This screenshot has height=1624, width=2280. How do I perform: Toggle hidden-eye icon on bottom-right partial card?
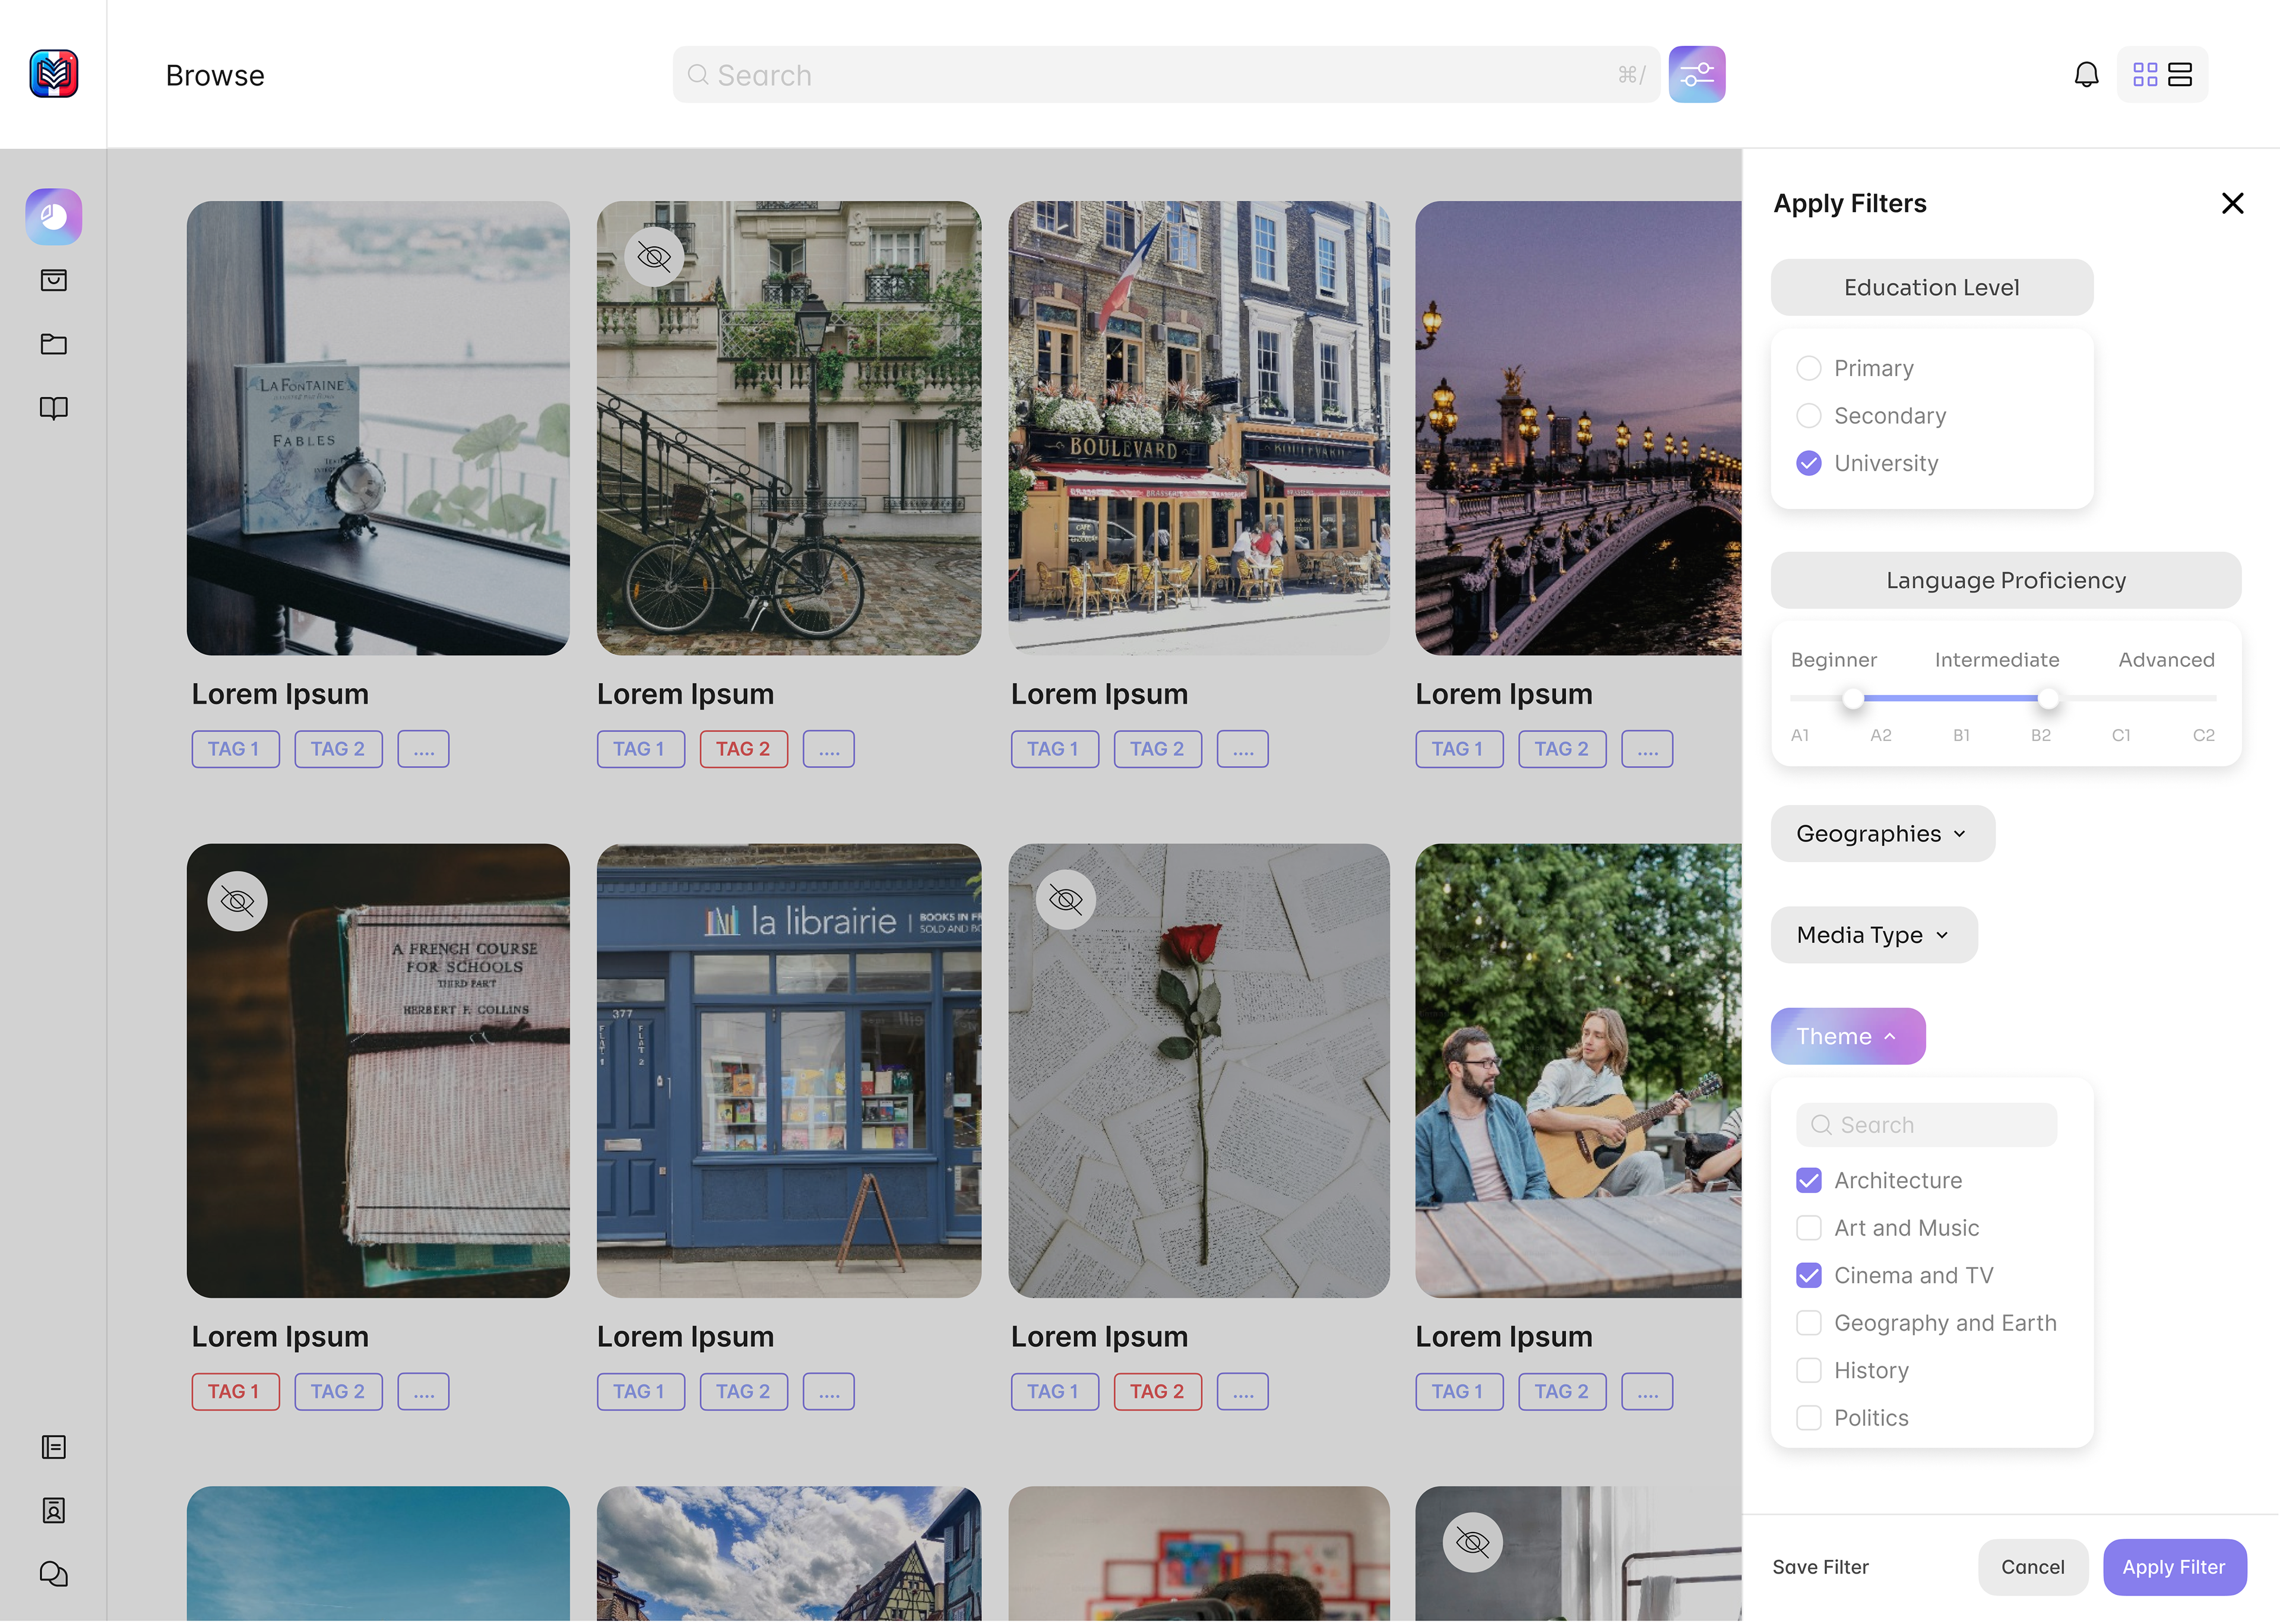(1473, 1543)
